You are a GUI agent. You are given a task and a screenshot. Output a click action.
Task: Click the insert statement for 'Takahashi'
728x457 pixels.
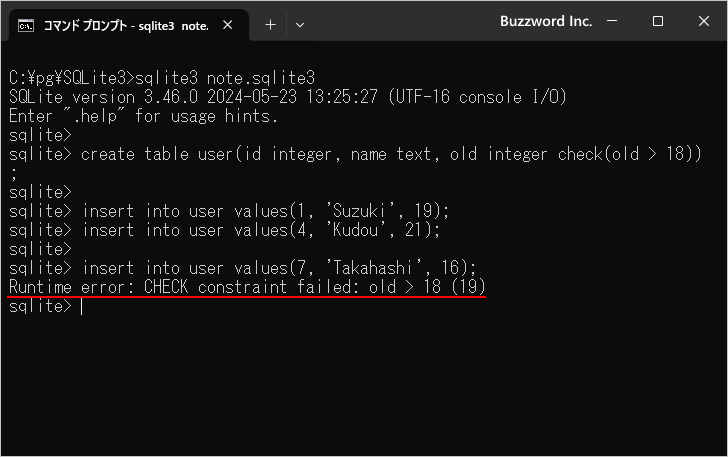[279, 268]
